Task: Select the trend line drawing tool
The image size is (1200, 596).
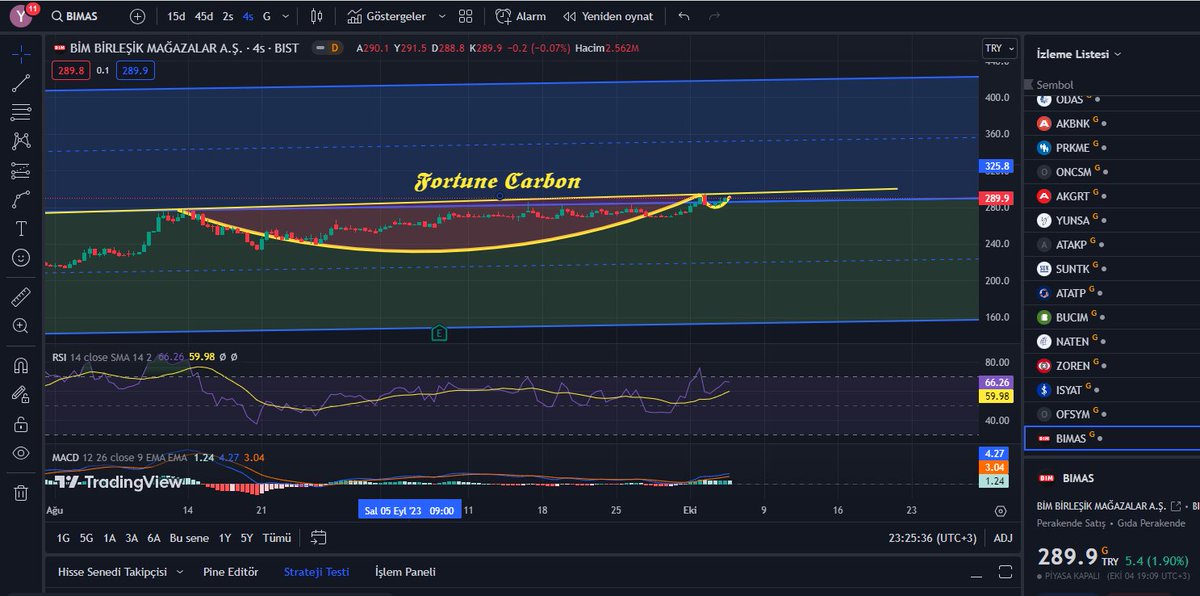Action: point(21,83)
